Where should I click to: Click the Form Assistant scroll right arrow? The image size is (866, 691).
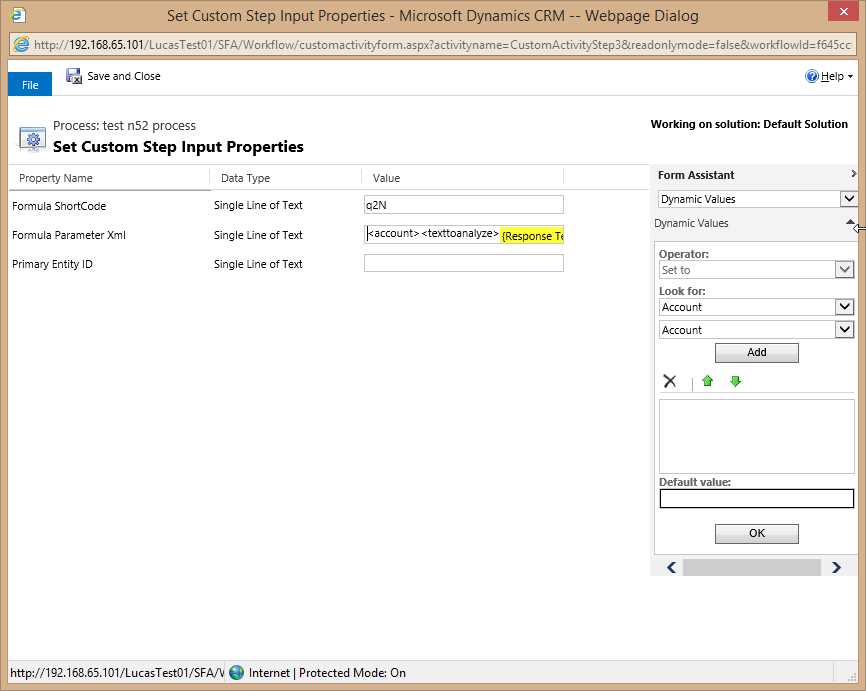click(x=836, y=567)
